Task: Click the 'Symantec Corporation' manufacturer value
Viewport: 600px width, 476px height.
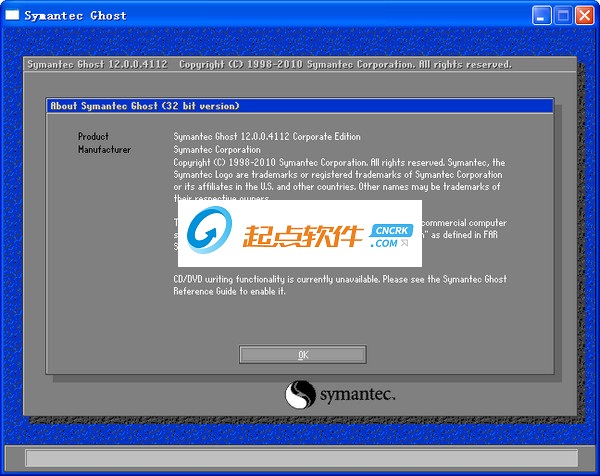Action: tap(217, 149)
